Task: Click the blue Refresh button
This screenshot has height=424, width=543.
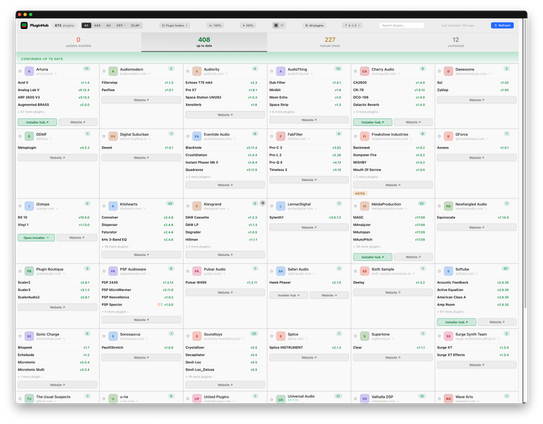Action: click(502, 25)
